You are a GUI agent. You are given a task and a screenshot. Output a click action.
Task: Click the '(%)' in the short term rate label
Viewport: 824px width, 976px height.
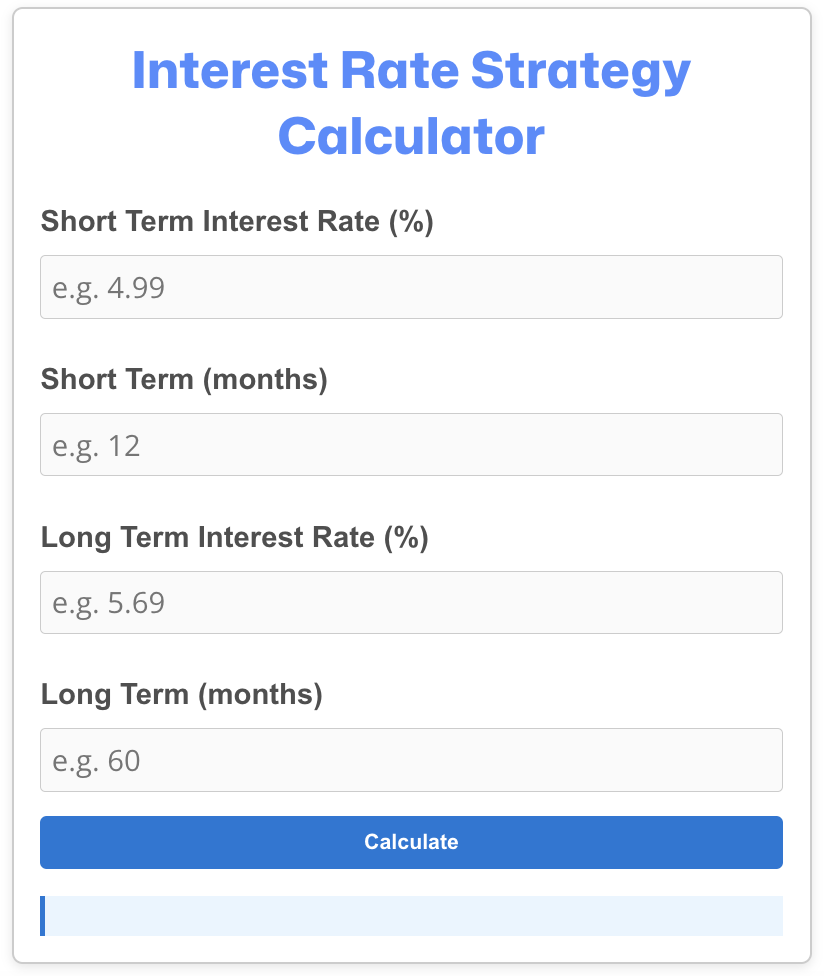click(x=411, y=222)
